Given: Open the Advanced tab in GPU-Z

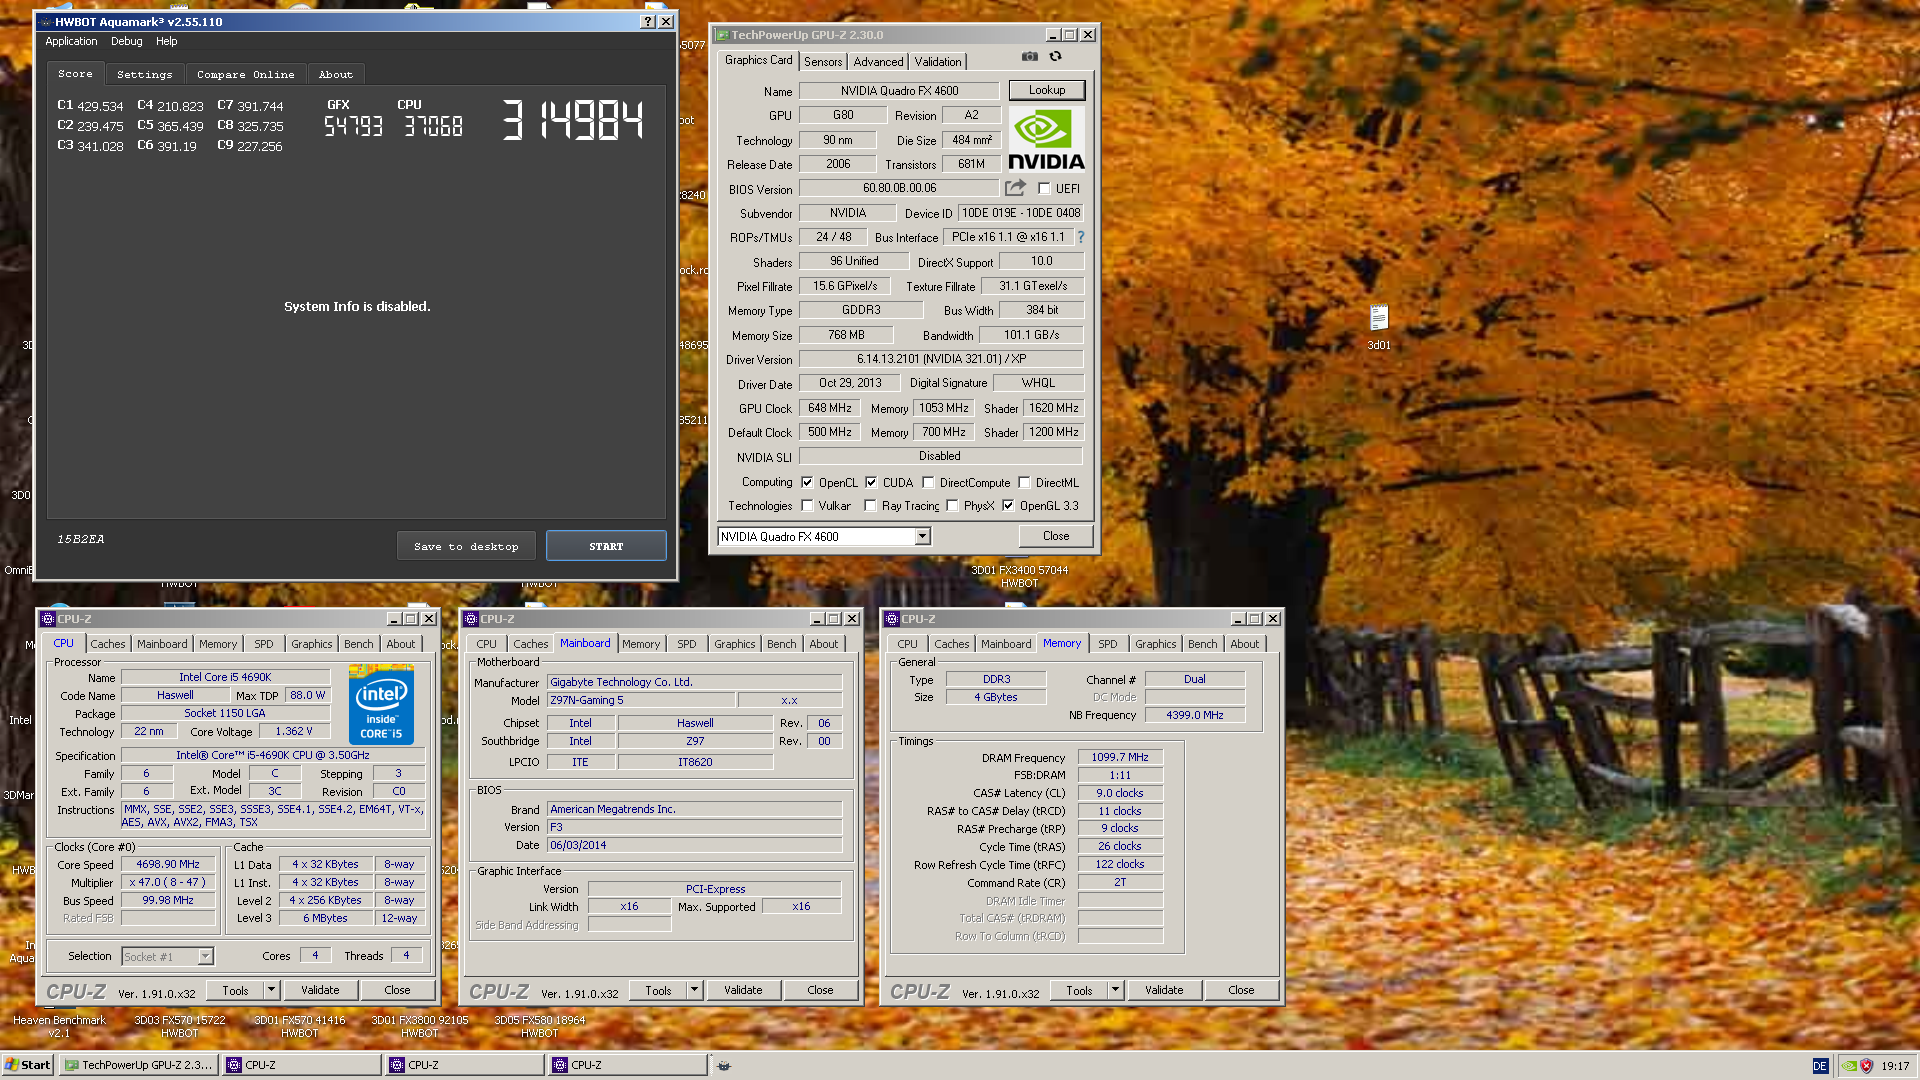Looking at the screenshot, I should [x=878, y=62].
